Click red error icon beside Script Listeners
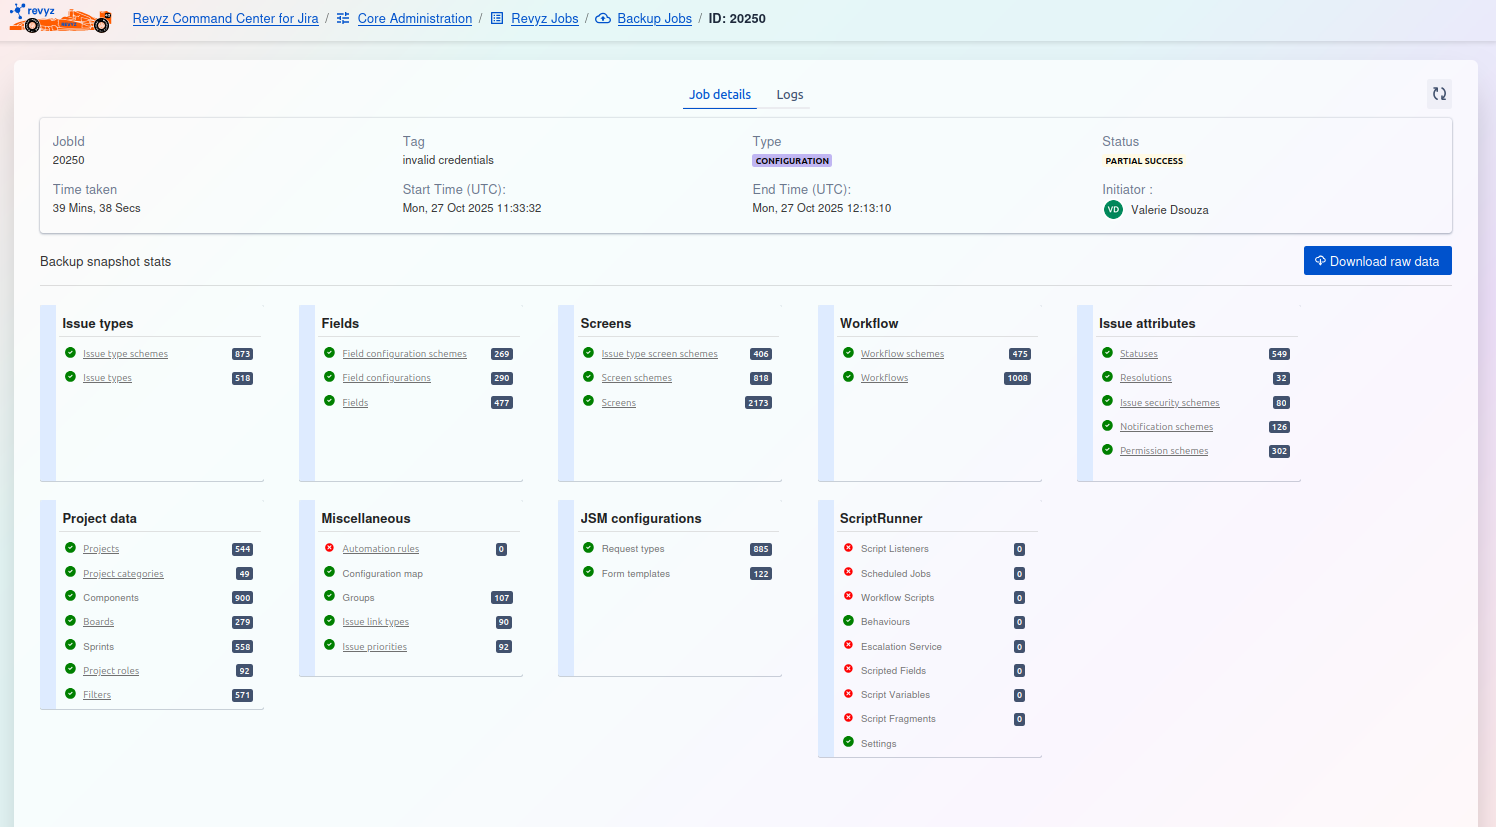The image size is (1496, 827). pos(848,548)
